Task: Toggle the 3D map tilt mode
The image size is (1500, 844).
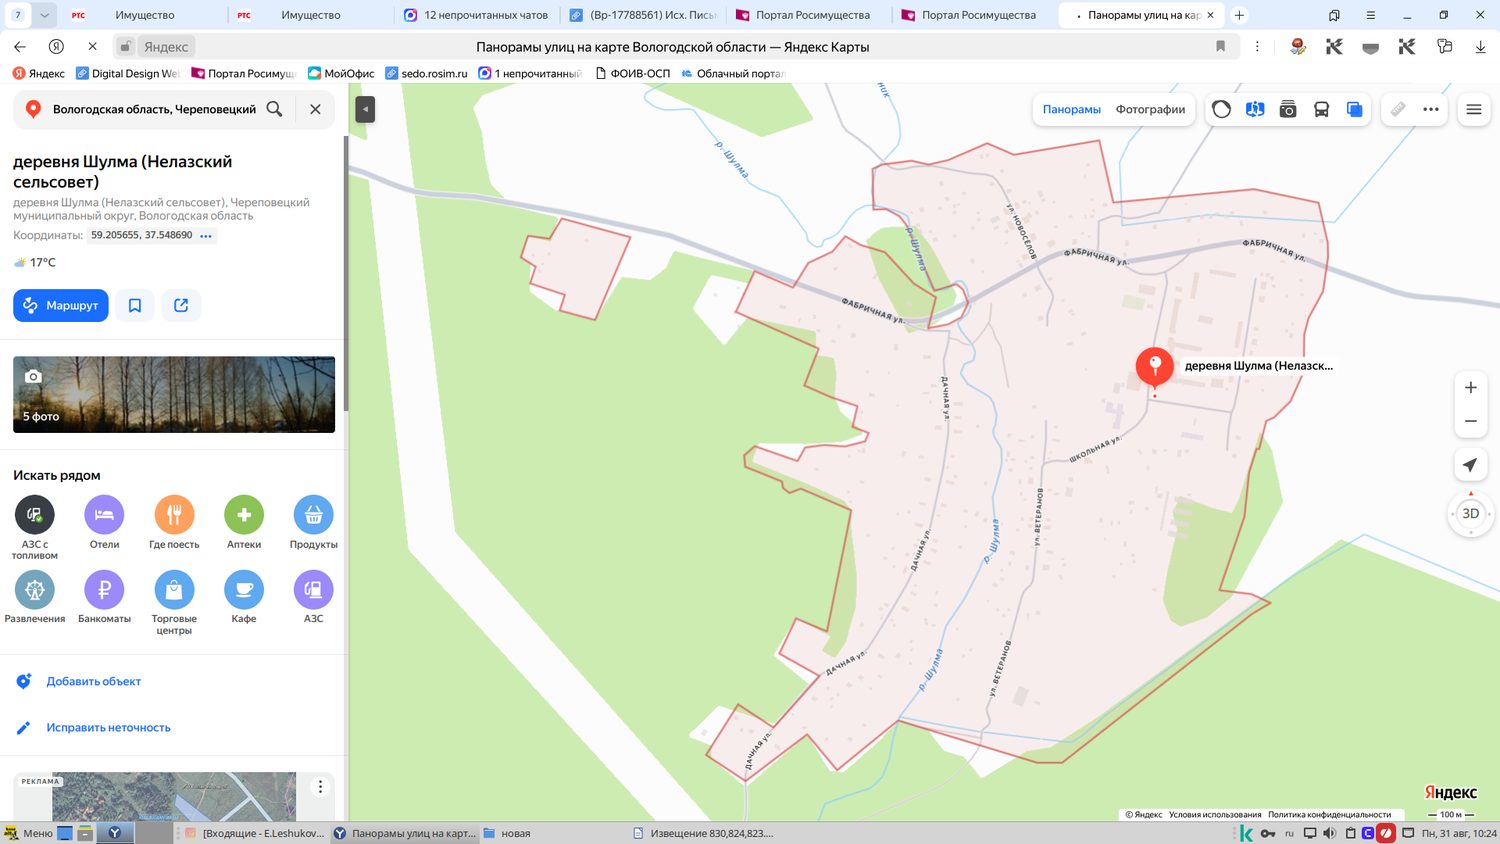Action: coord(1470,513)
